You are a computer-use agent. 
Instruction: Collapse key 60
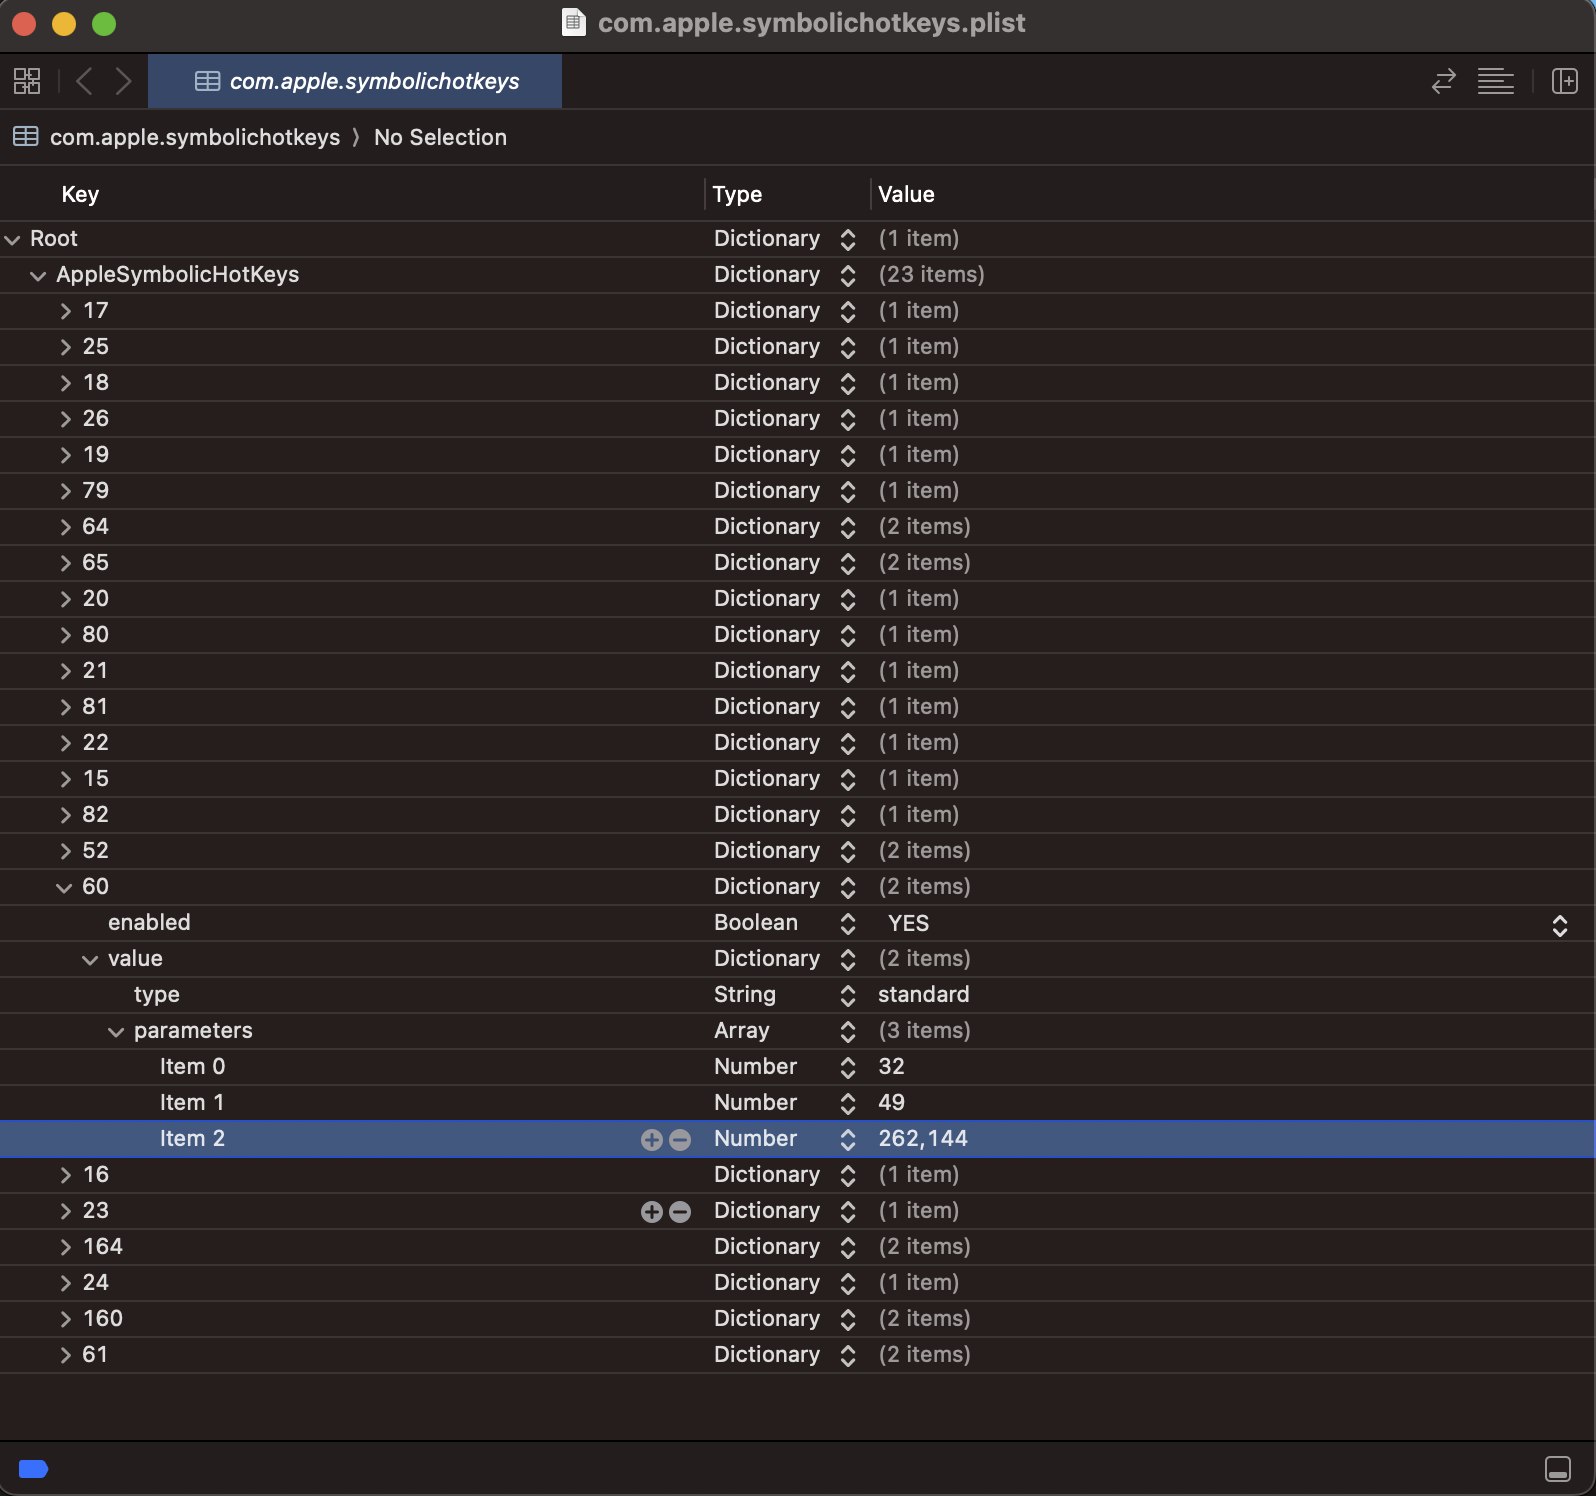pyautogui.click(x=64, y=887)
